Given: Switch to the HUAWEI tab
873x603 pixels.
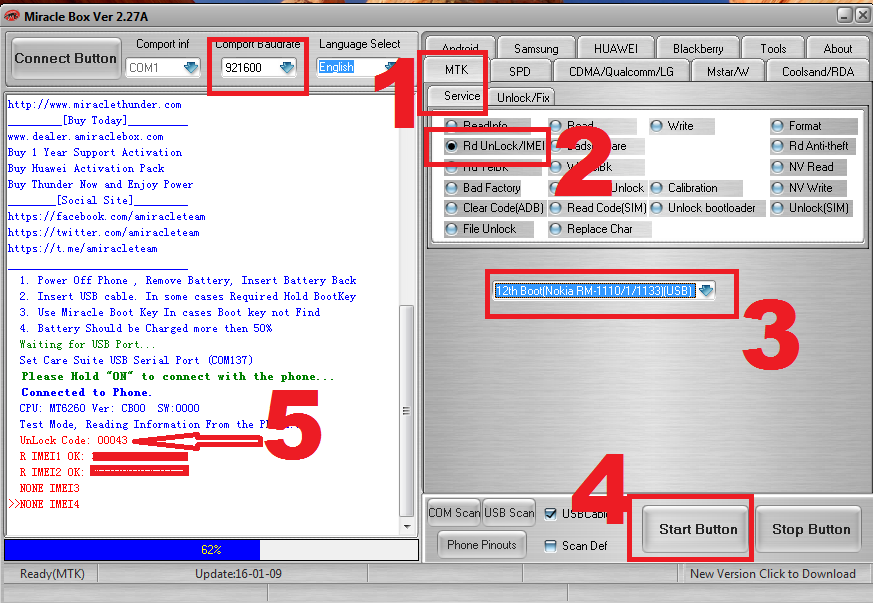Looking at the screenshot, I should (615, 48).
